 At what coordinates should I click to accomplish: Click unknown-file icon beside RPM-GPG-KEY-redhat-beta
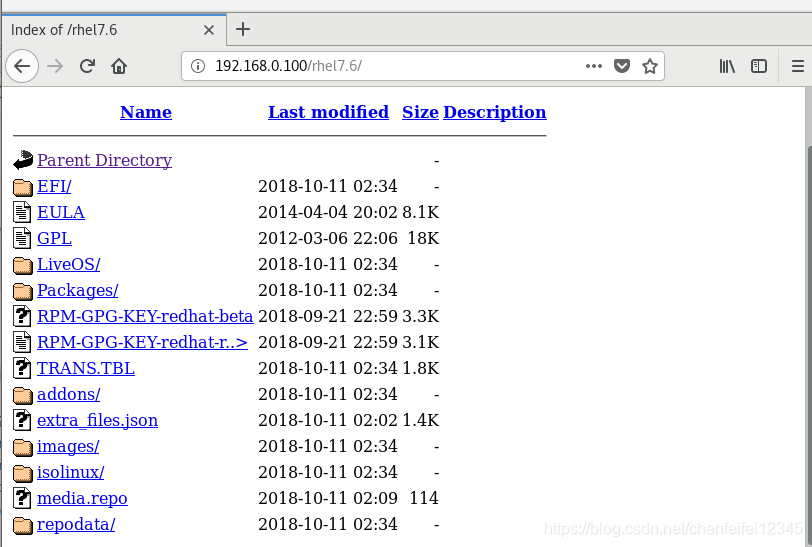[x=22, y=316]
